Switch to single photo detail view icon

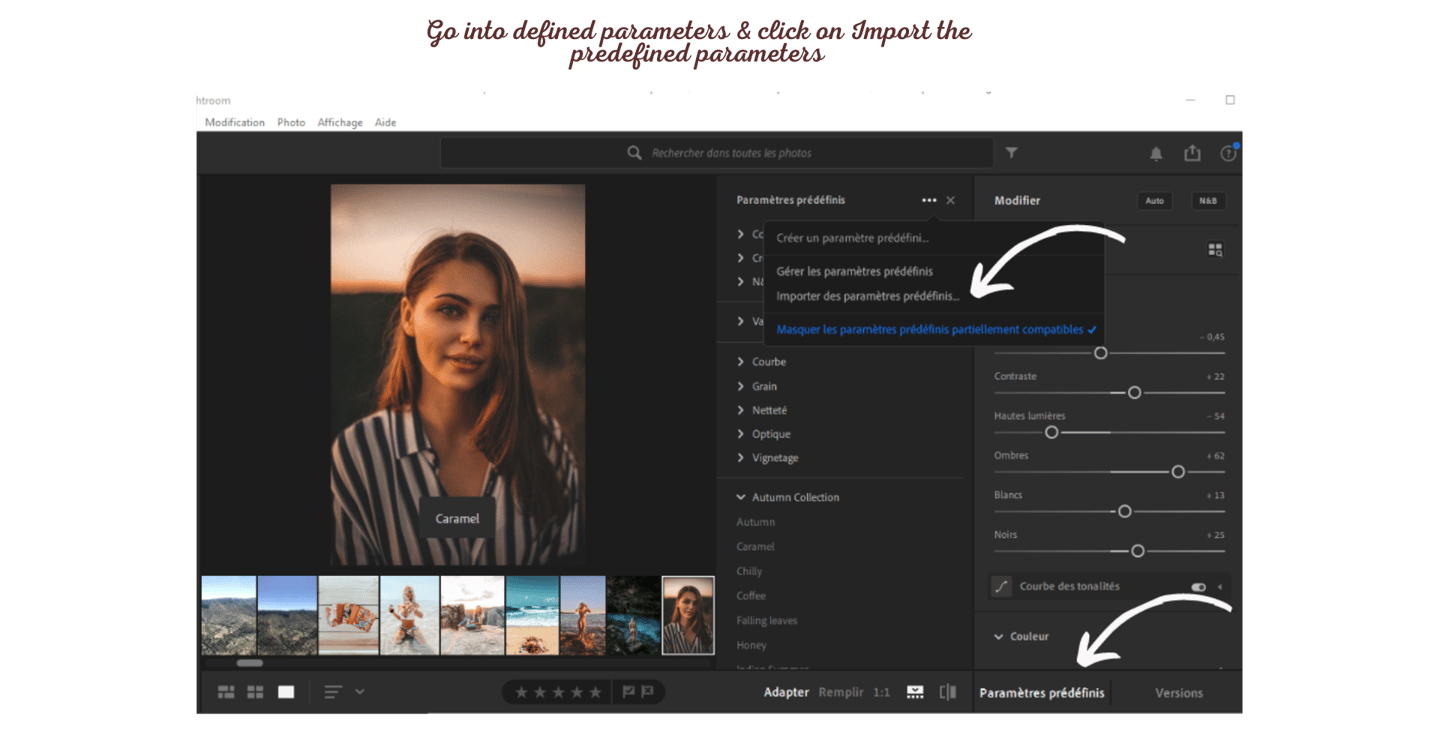point(286,692)
